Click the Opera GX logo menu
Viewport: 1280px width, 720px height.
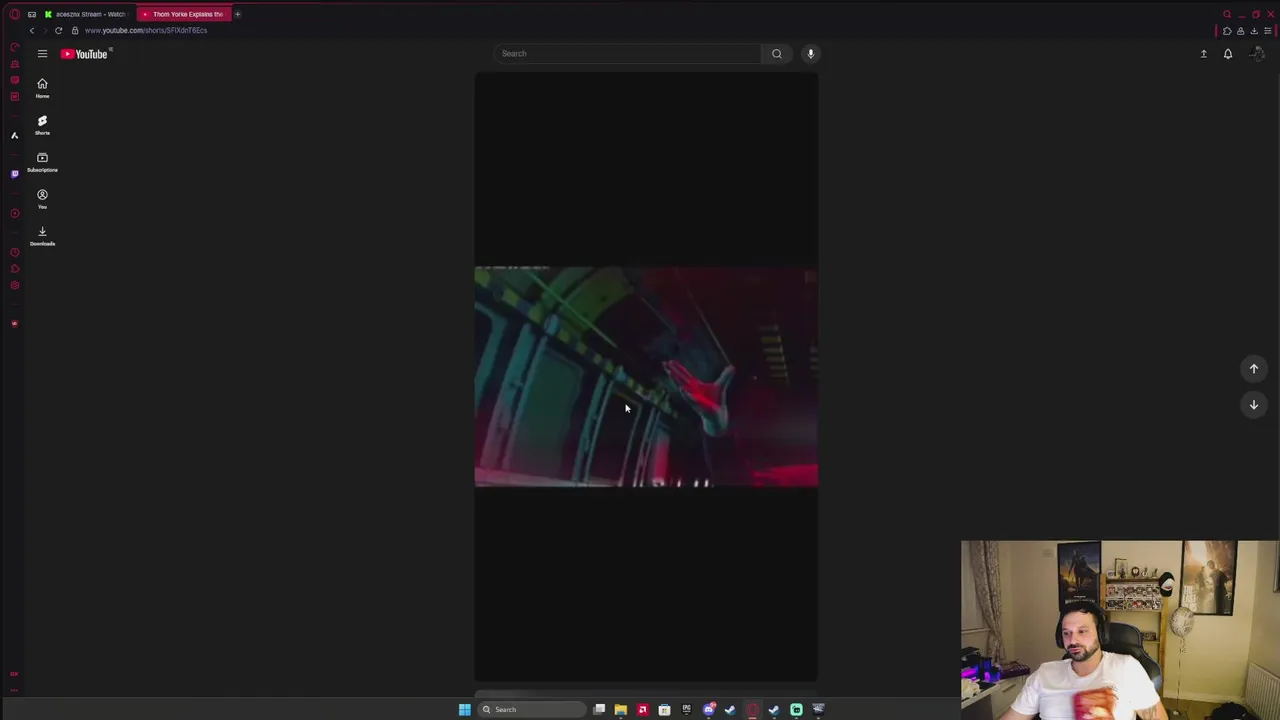[14, 14]
